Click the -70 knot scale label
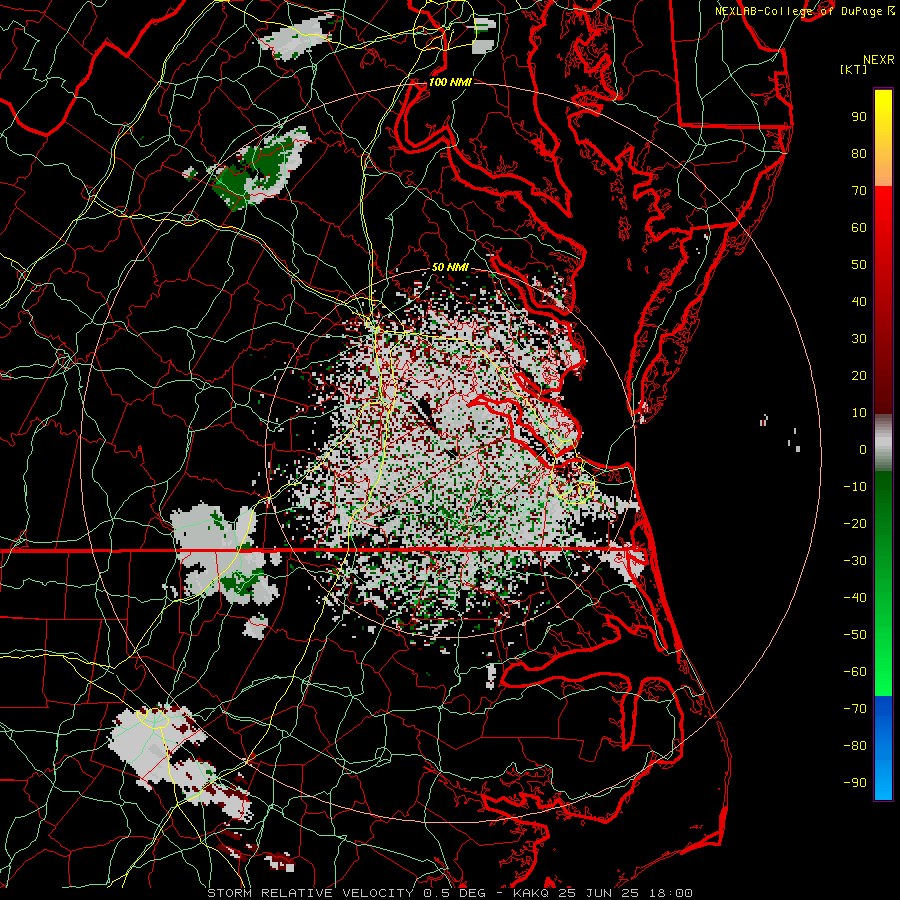 855,709
